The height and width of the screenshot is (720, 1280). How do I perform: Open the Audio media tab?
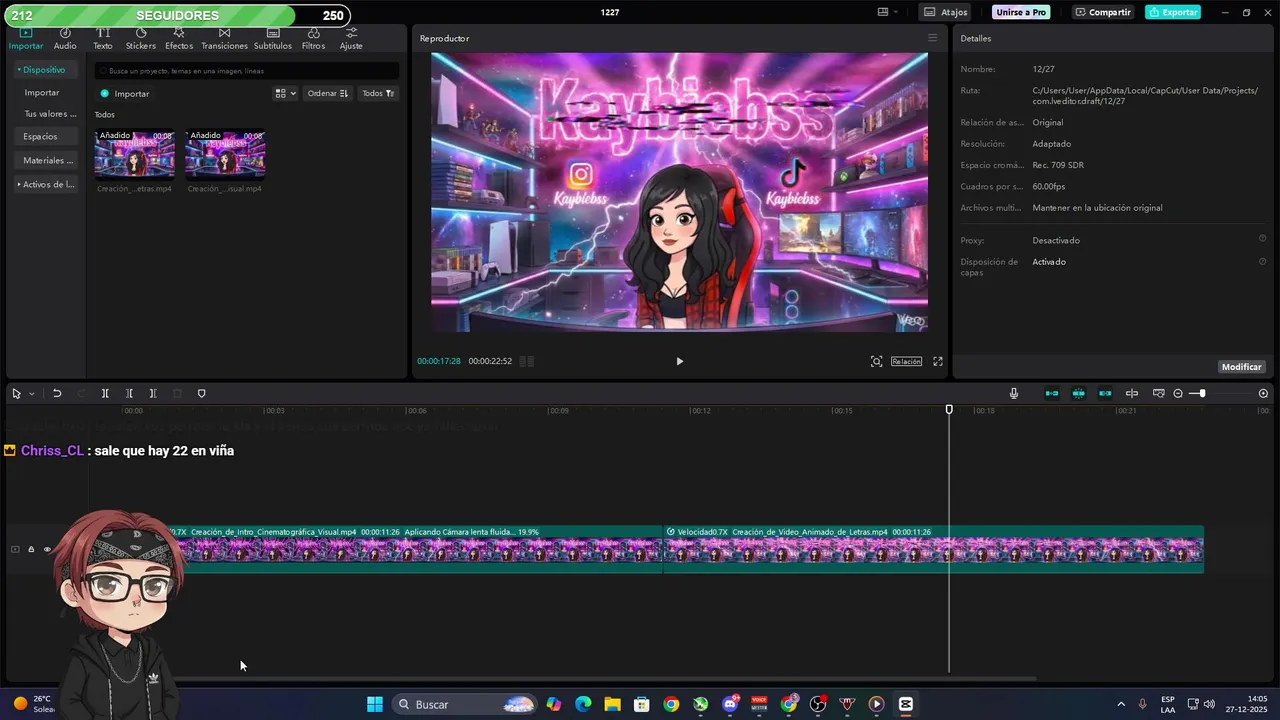pos(65,39)
